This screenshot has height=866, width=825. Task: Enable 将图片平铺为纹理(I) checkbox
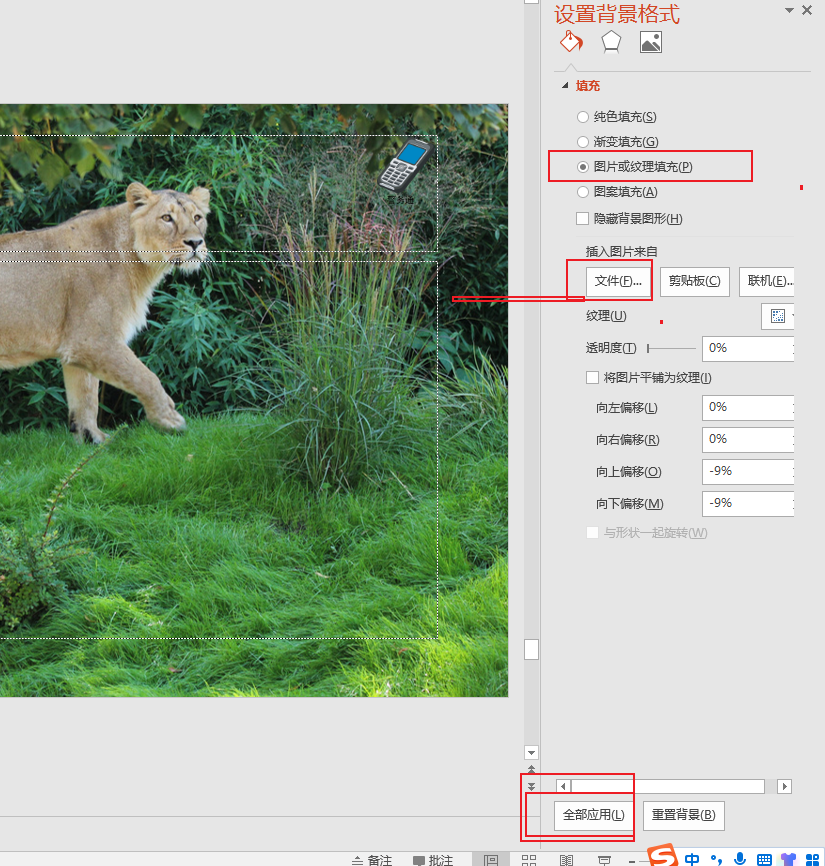(592, 378)
